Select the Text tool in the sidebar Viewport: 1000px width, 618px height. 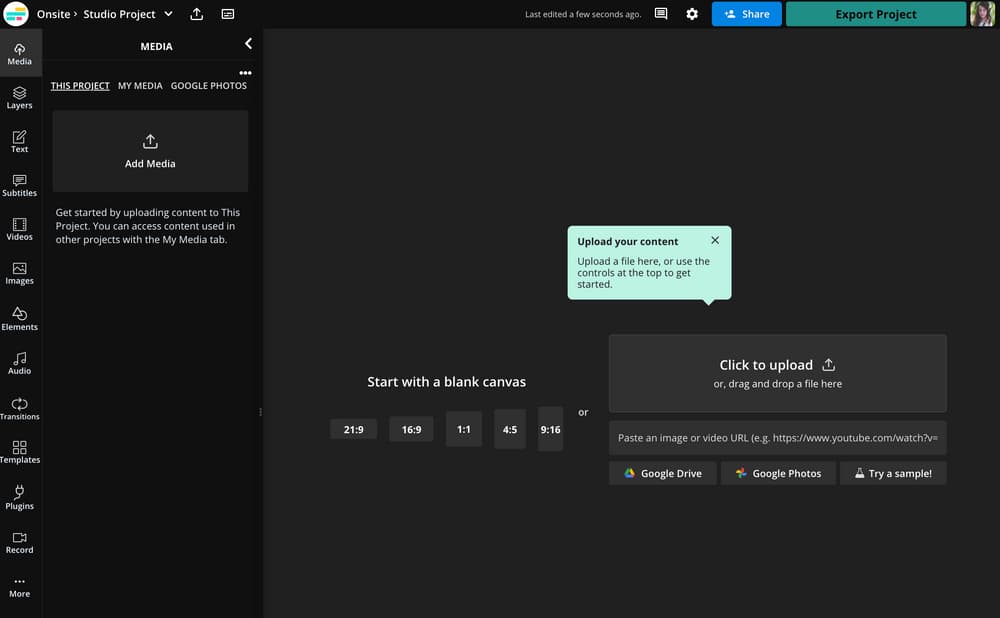click(x=19, y=141)
